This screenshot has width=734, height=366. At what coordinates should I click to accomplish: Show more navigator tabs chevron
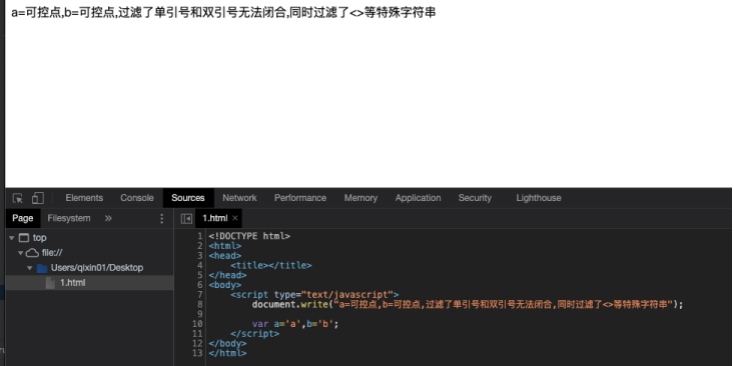108,218
